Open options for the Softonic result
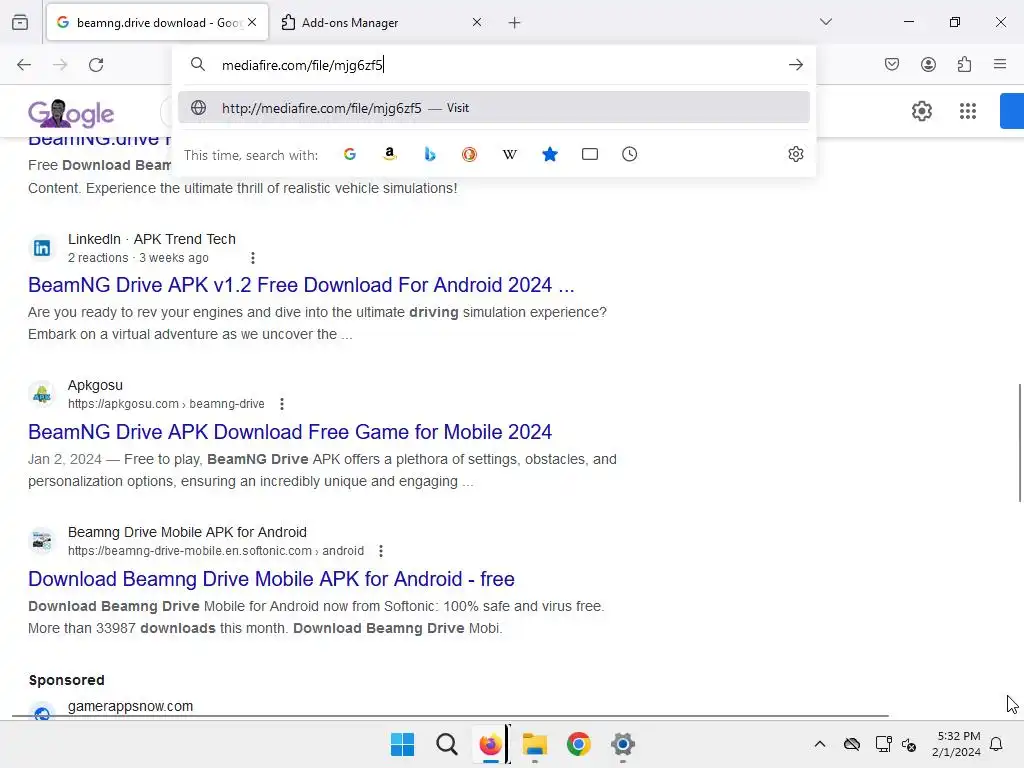 point(381,551)
